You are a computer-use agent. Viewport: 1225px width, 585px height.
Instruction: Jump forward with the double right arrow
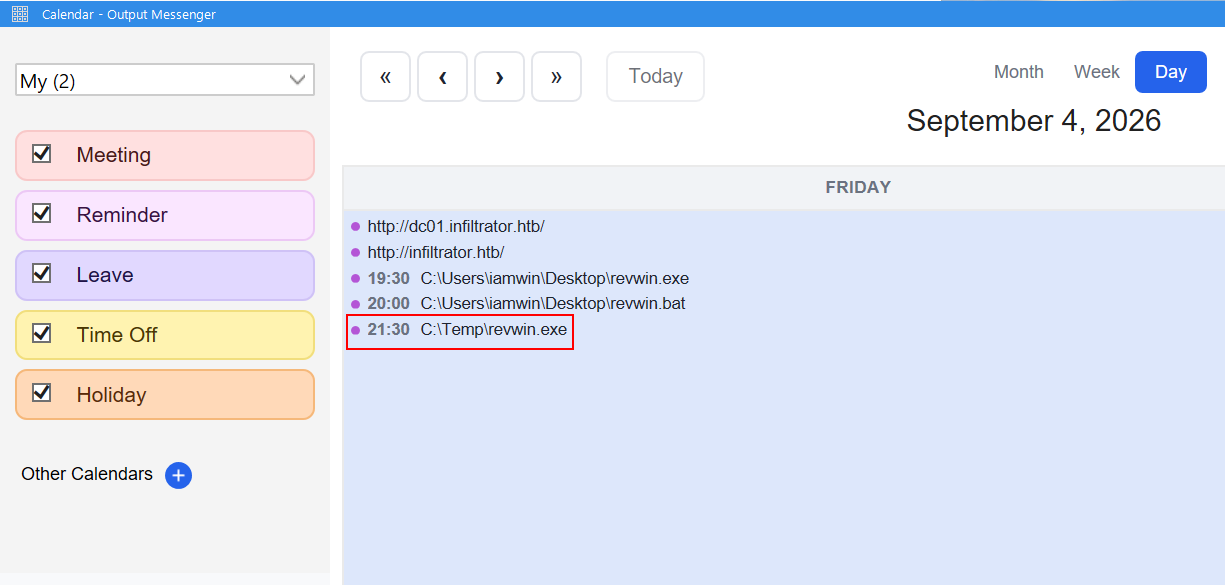click(557, 77)
